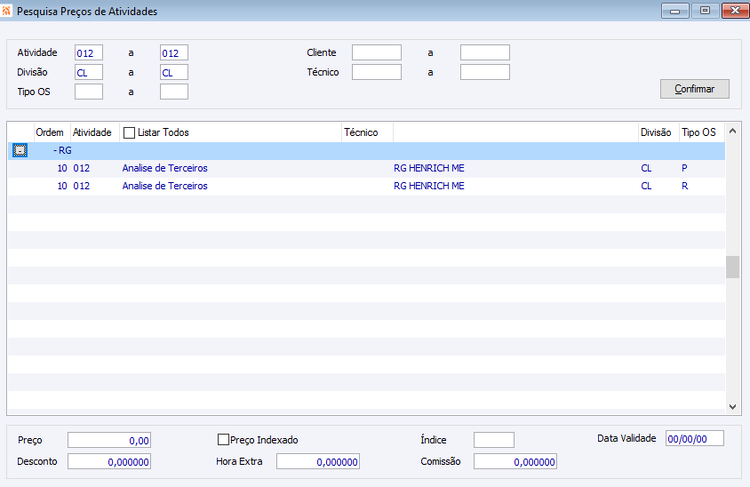
Task: Click the Ordem column header
Action: [x=50, y=133]
